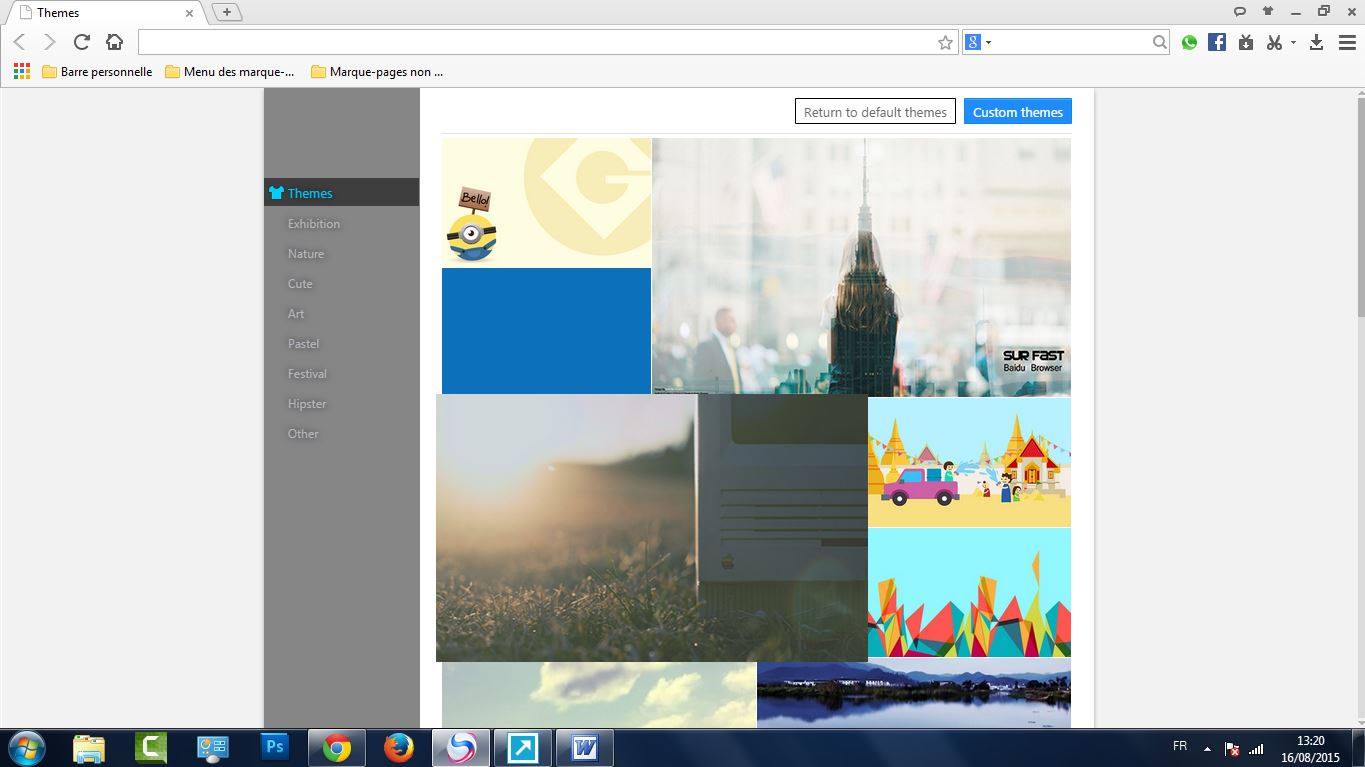Screen dimensions: 1365x767
Task: Open the browser hamburger menu
Action: point(1347,42)
